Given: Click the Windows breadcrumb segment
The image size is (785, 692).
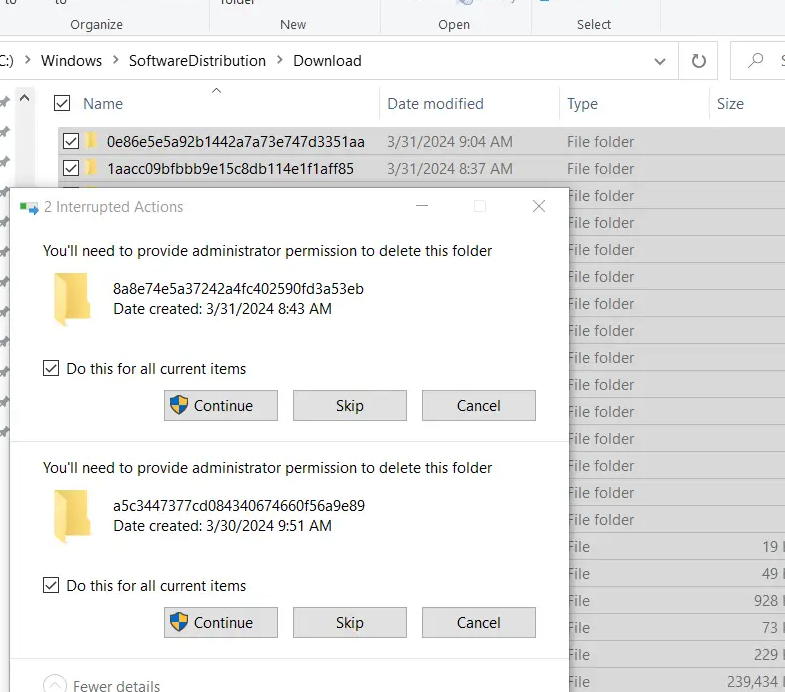Looking at the screenshot, I should pos(72,61).
